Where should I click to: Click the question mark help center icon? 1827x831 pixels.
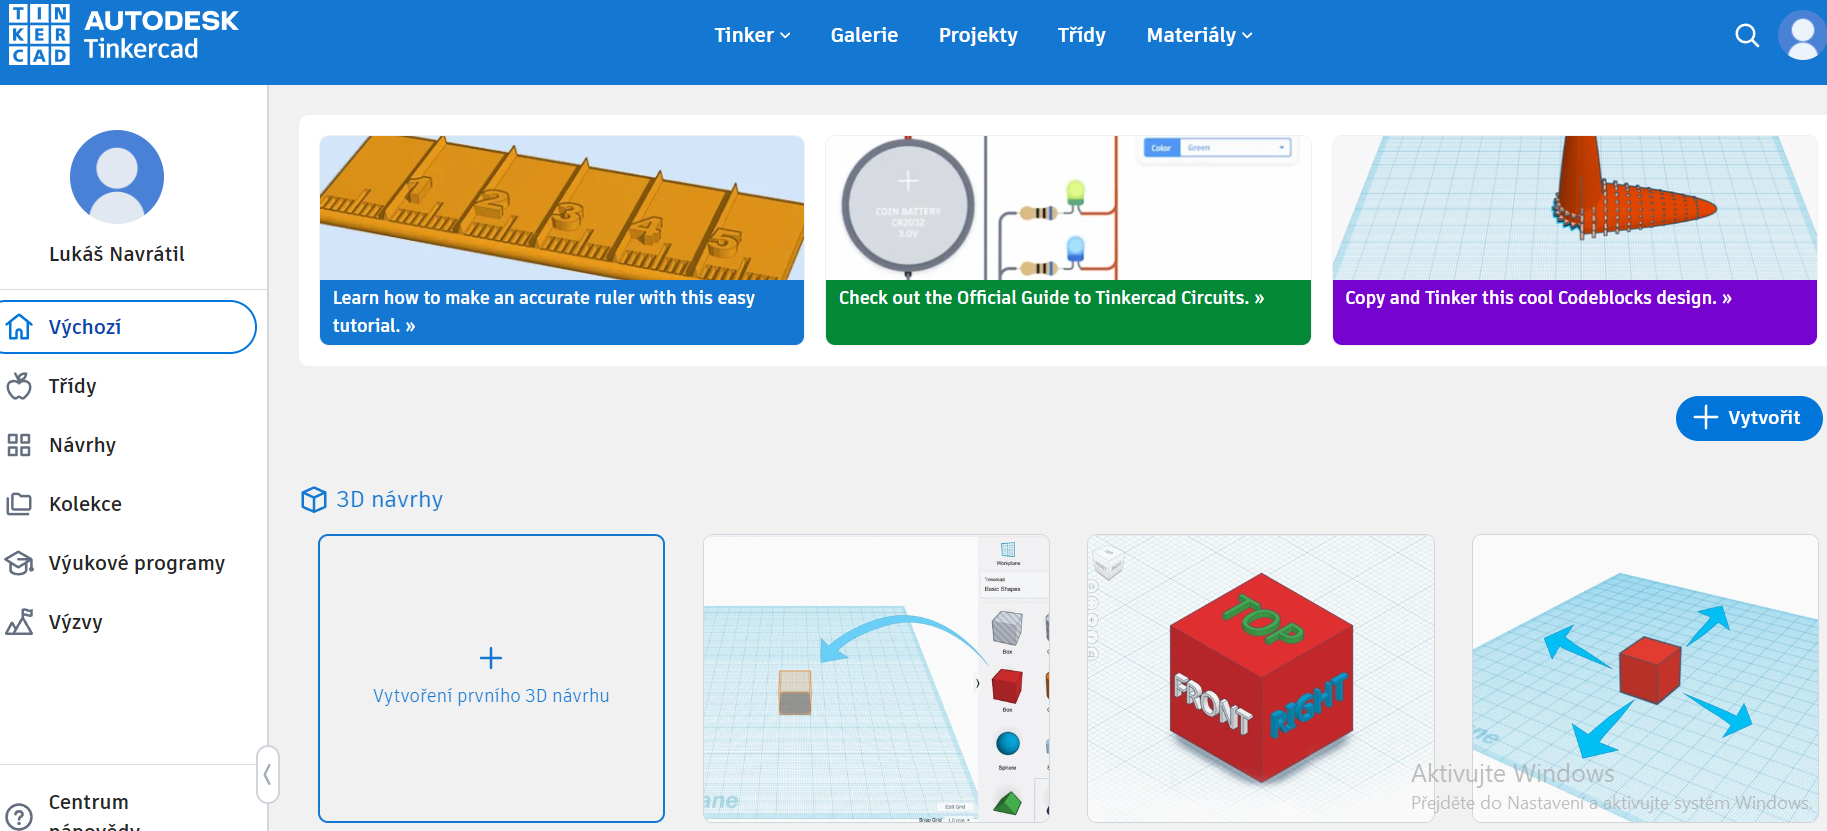click(19, 816)
